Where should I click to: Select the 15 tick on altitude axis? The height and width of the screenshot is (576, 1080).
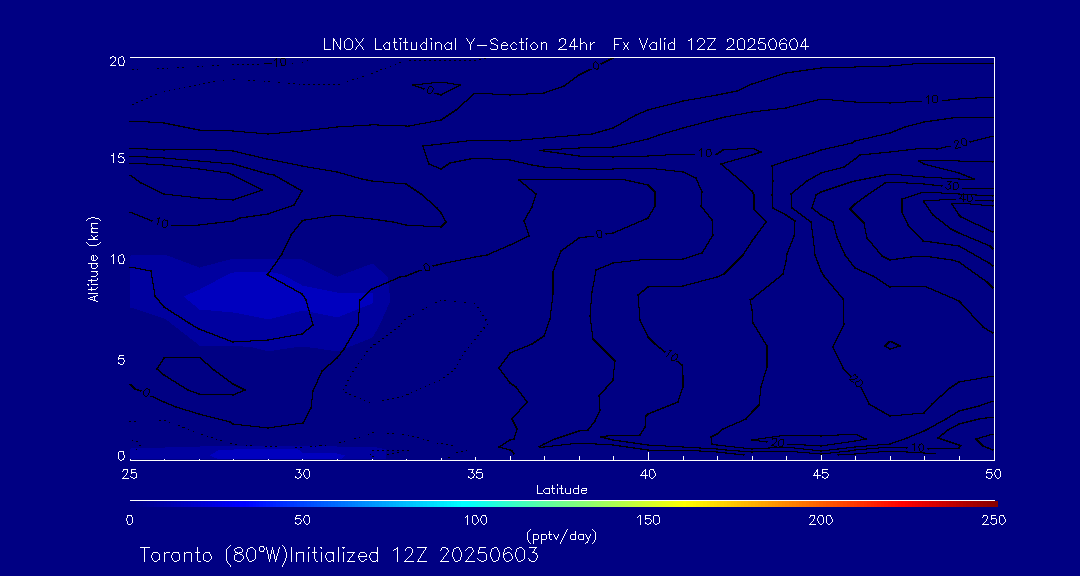[x=116, y=158]
